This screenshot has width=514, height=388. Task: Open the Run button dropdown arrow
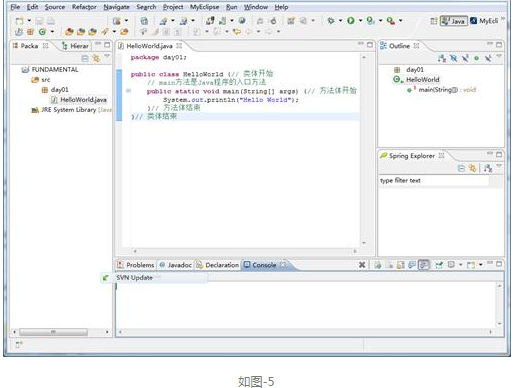pos(360,21)
